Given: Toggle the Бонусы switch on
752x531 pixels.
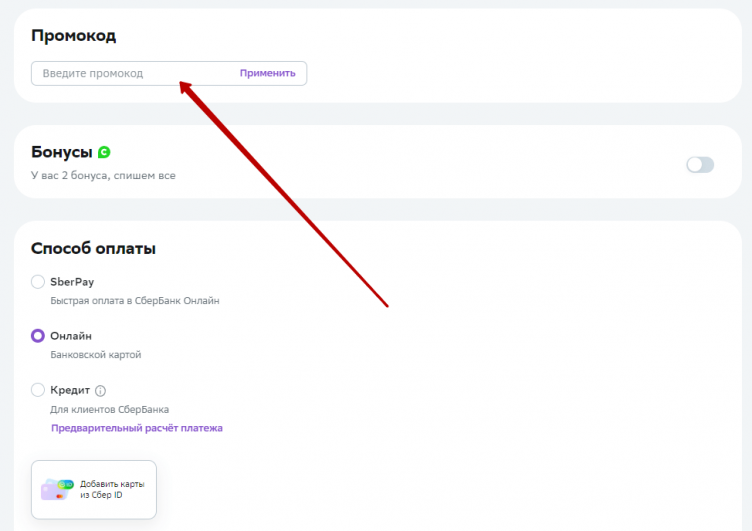Looking at the screenshot, I should (700, 165).
